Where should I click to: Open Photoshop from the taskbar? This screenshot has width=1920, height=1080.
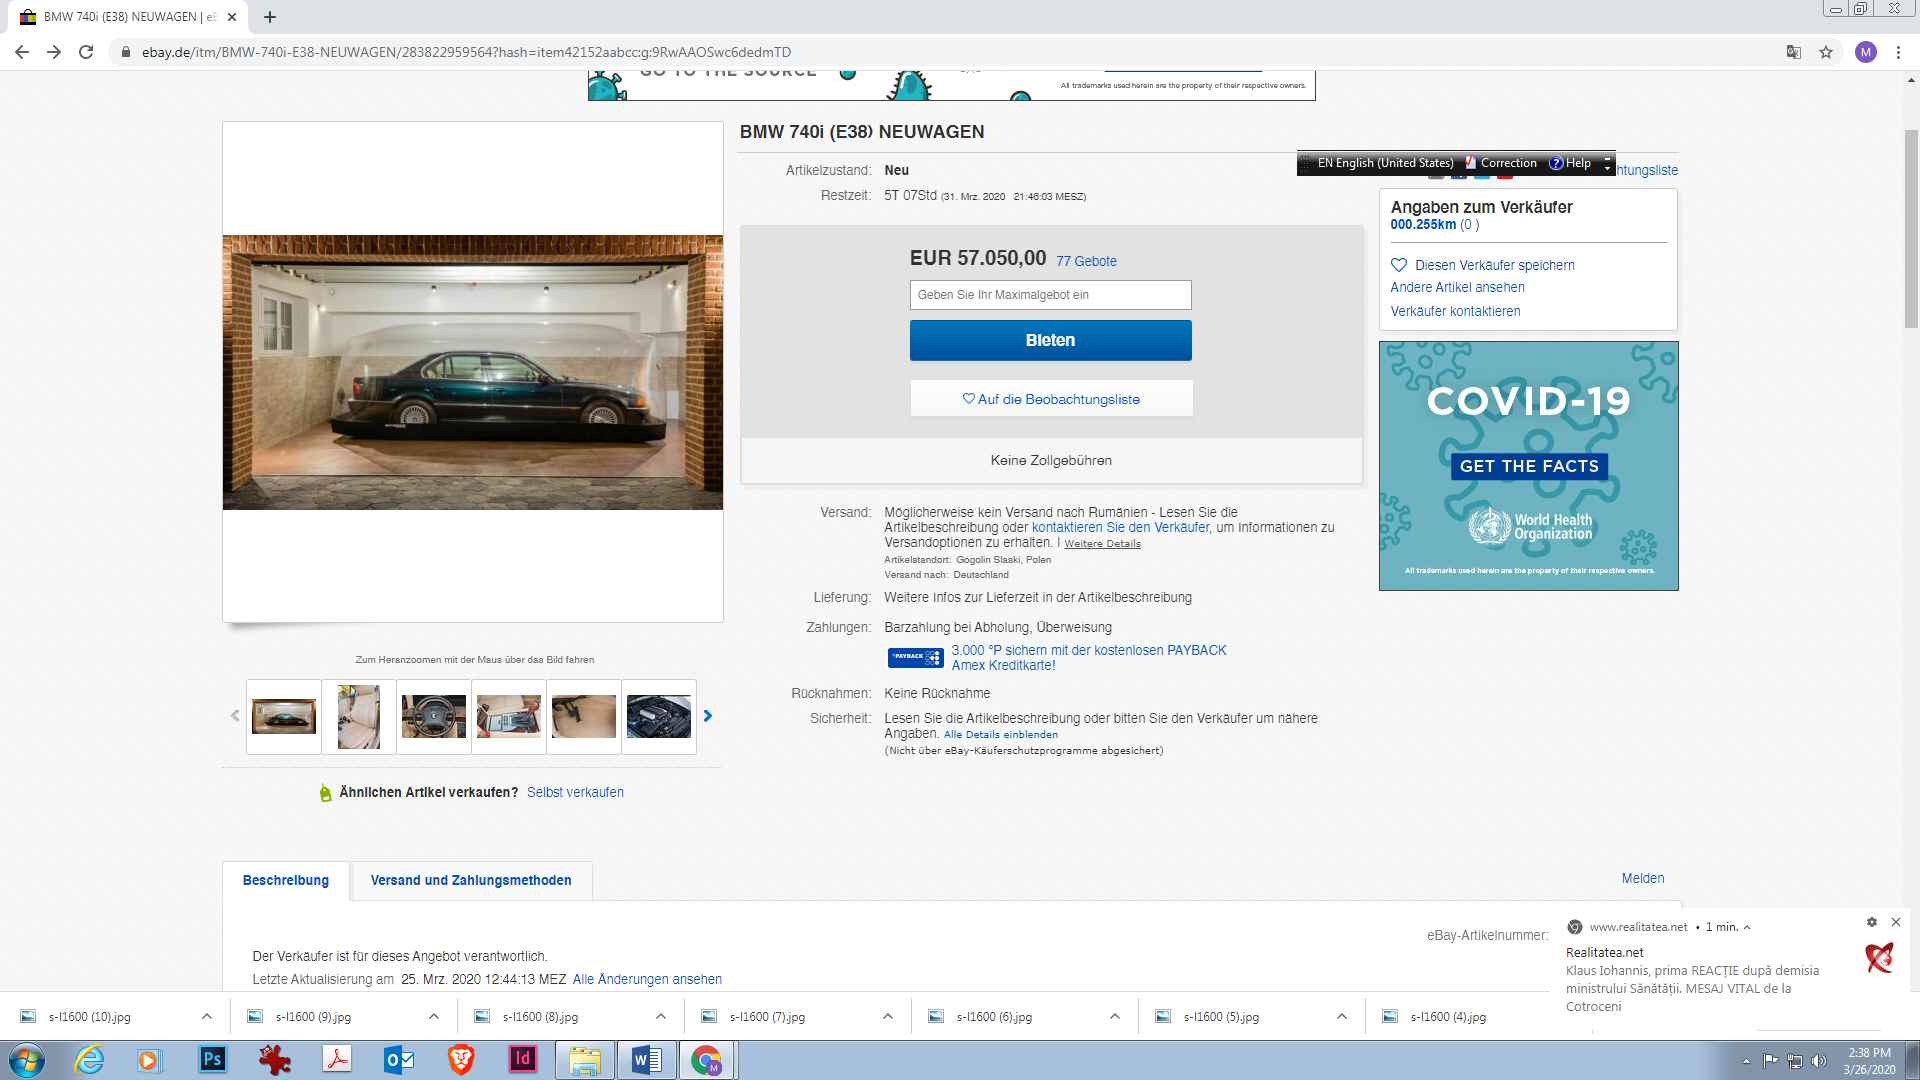pos(212,1059)
